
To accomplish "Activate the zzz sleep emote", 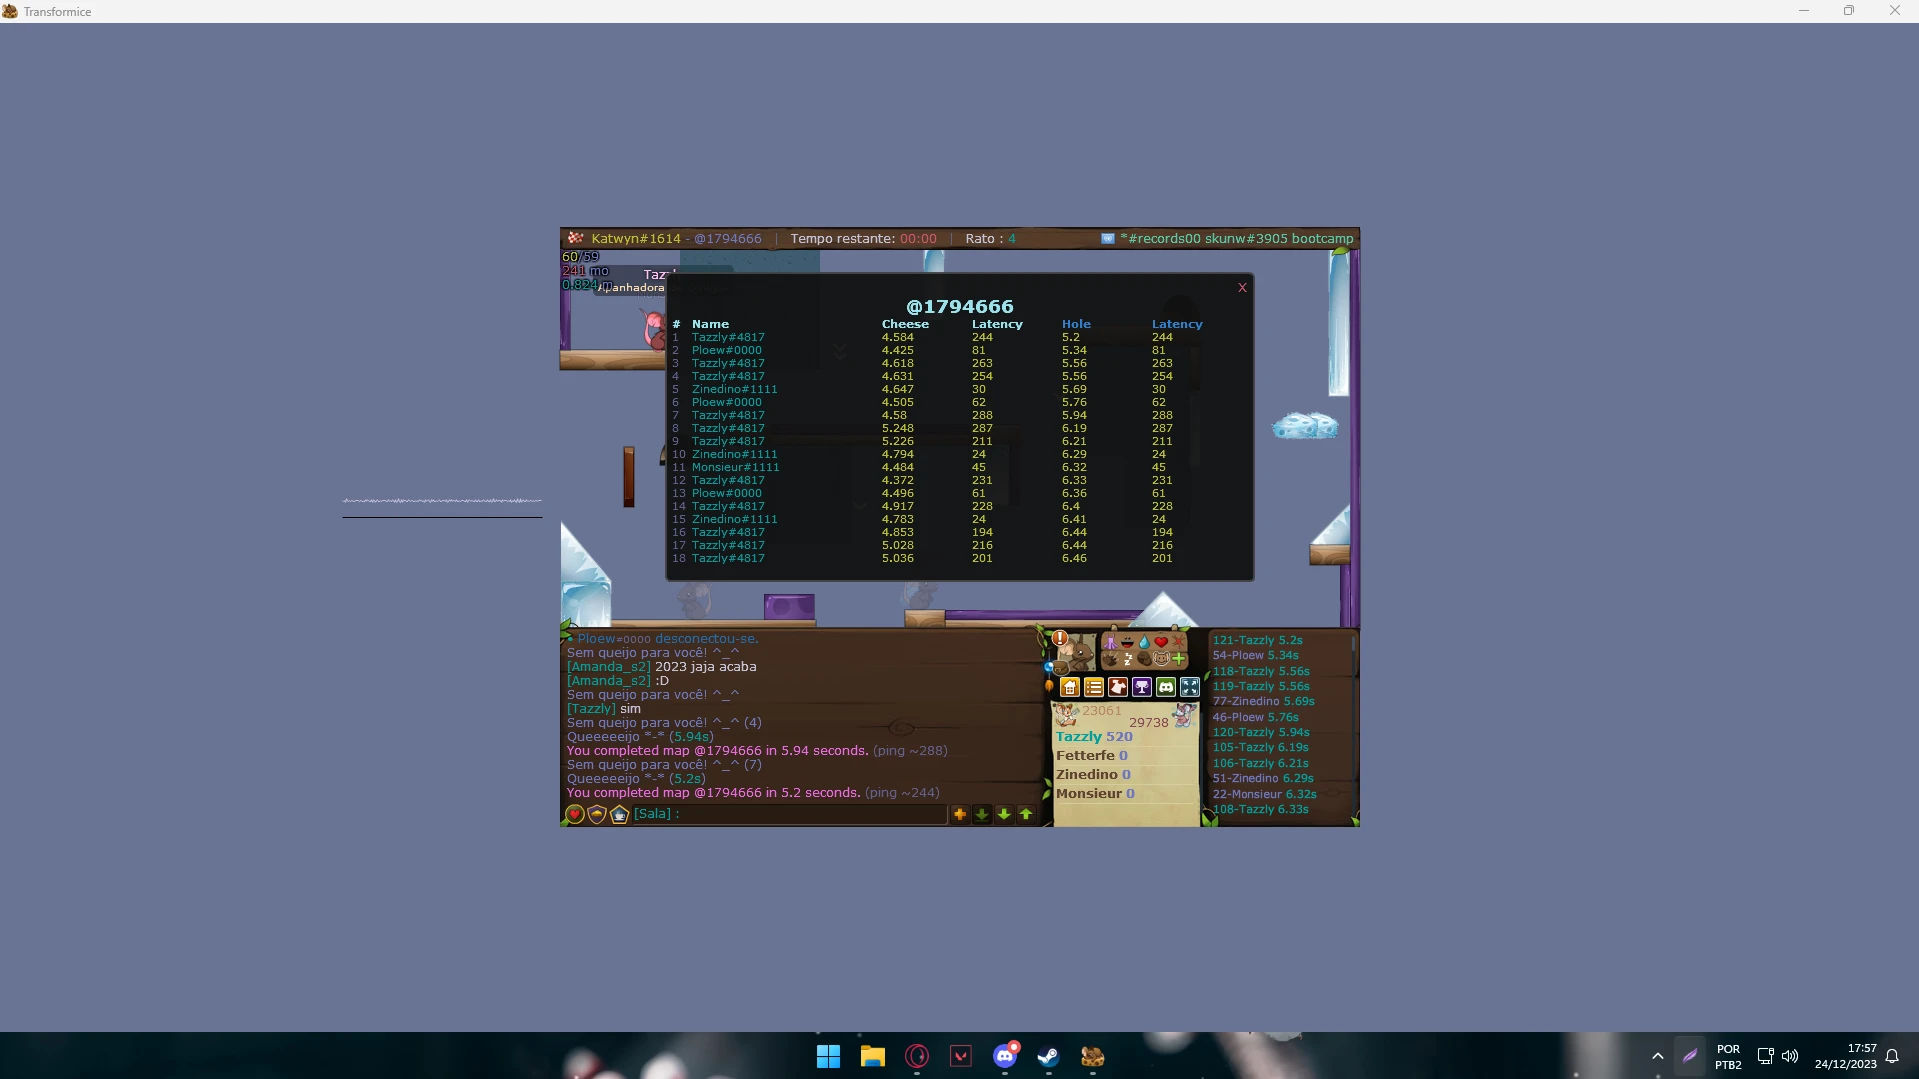I will pyautogui.click(x=1127, y=659).
